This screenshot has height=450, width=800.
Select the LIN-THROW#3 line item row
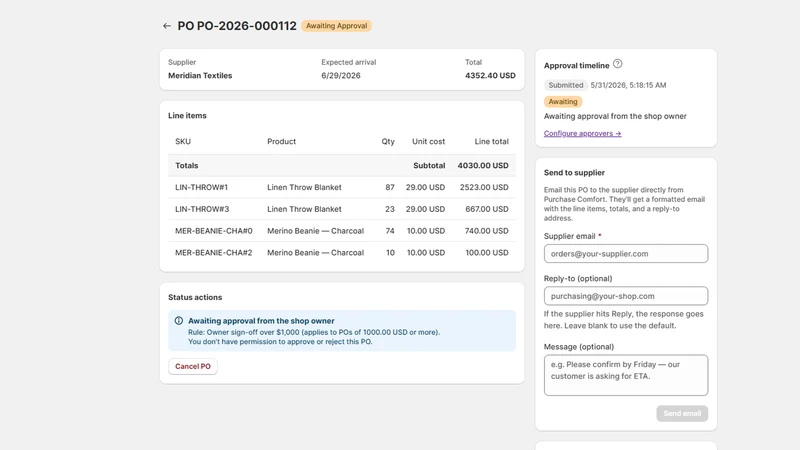[342, 209]
